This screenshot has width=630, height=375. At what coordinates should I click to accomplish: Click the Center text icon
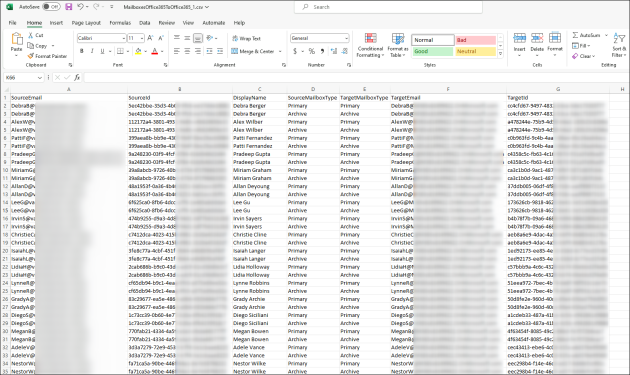[187, 51]
